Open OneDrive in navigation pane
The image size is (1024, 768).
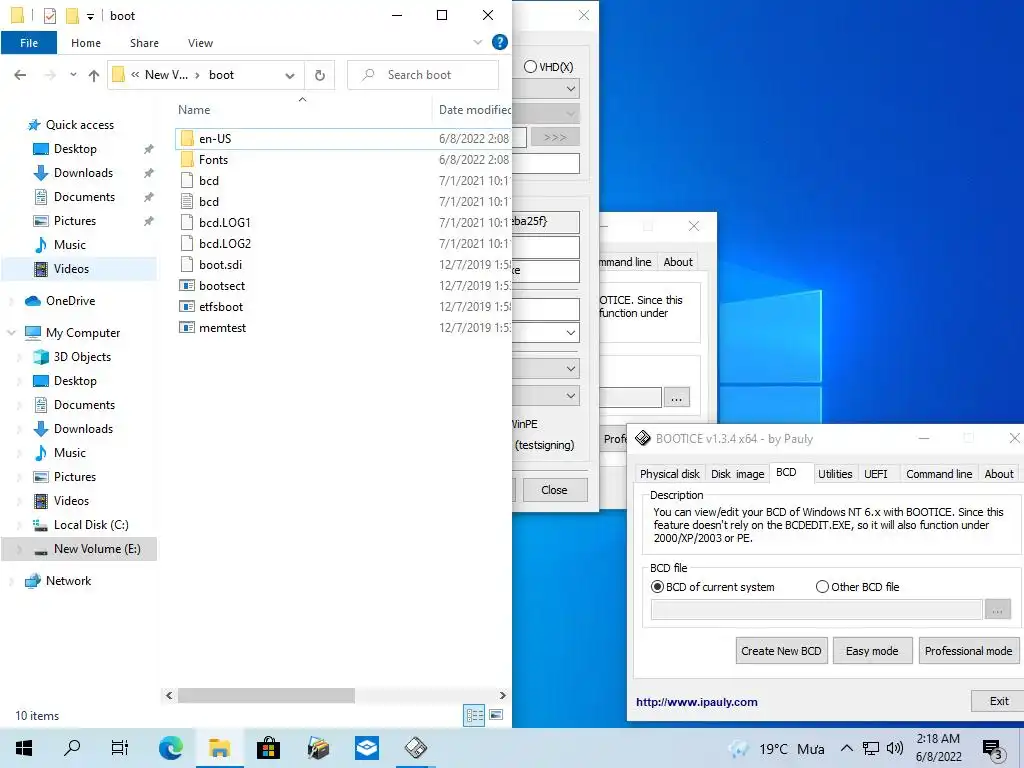pos(70,300)
